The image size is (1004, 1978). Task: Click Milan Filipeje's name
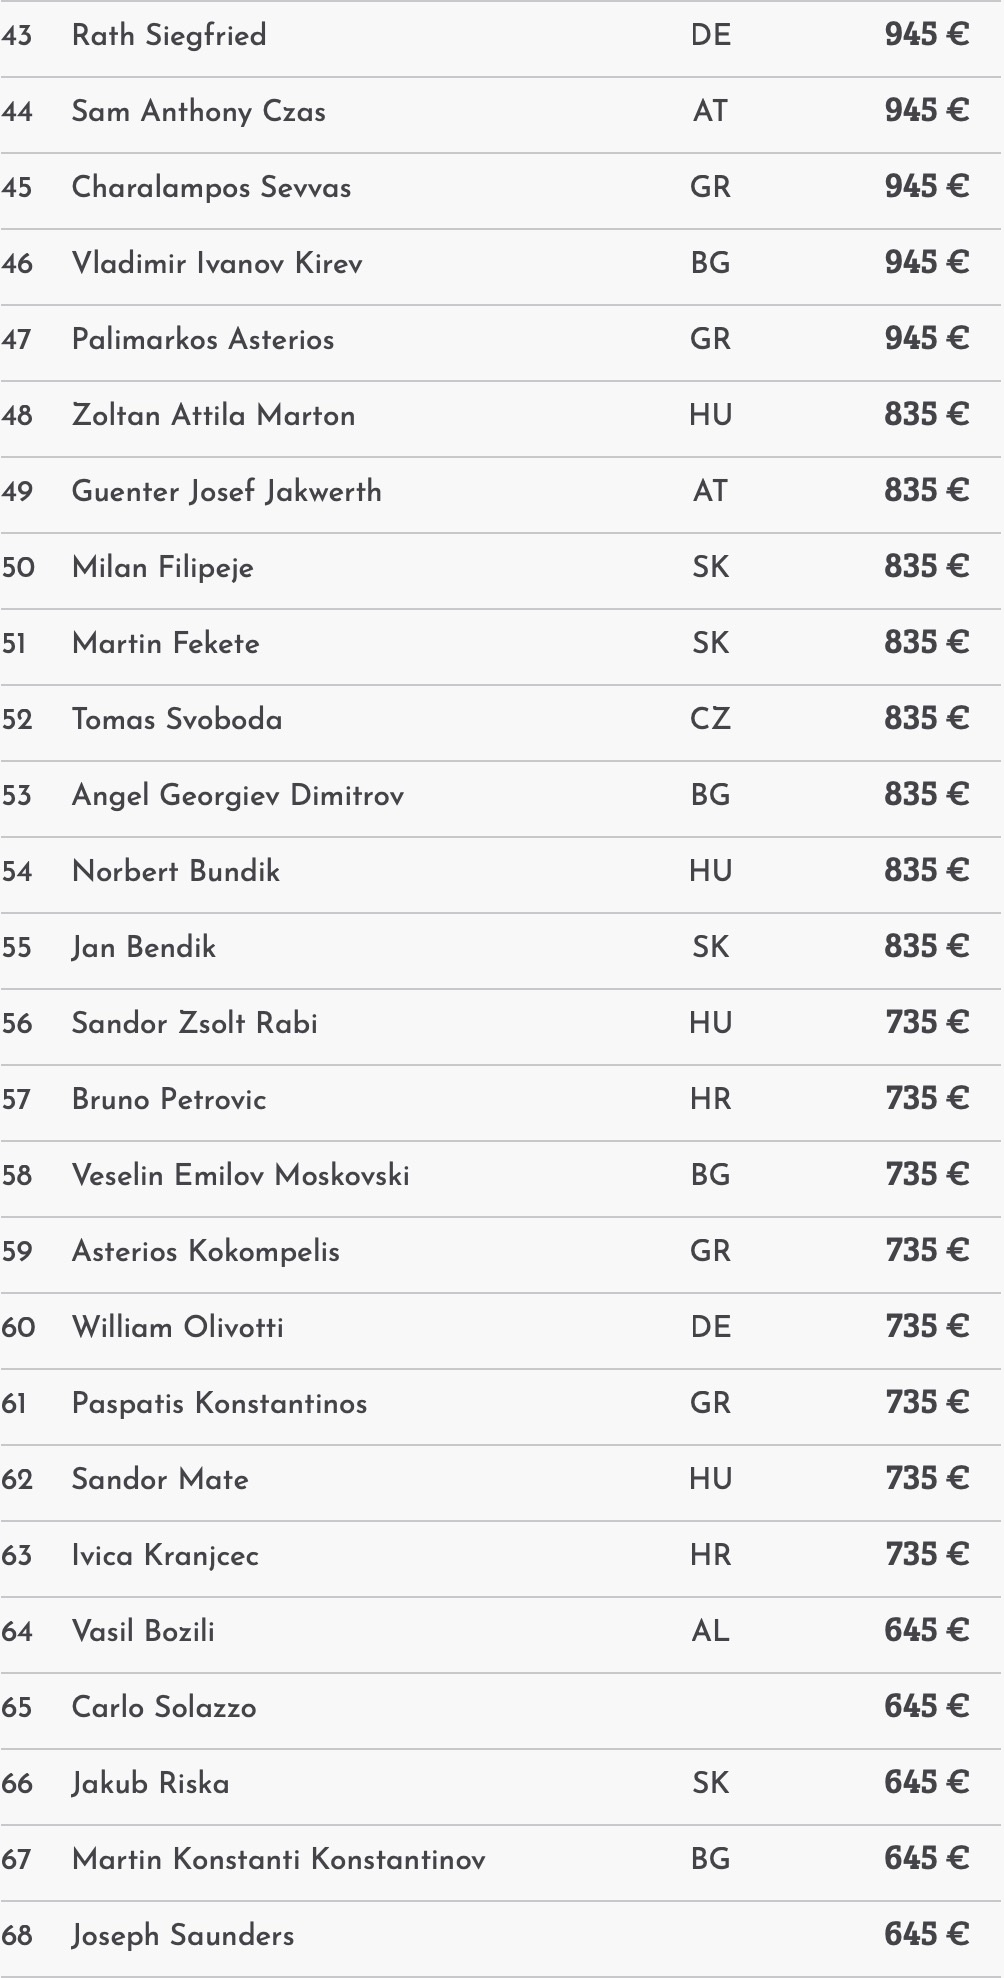(x=162, y=568)
